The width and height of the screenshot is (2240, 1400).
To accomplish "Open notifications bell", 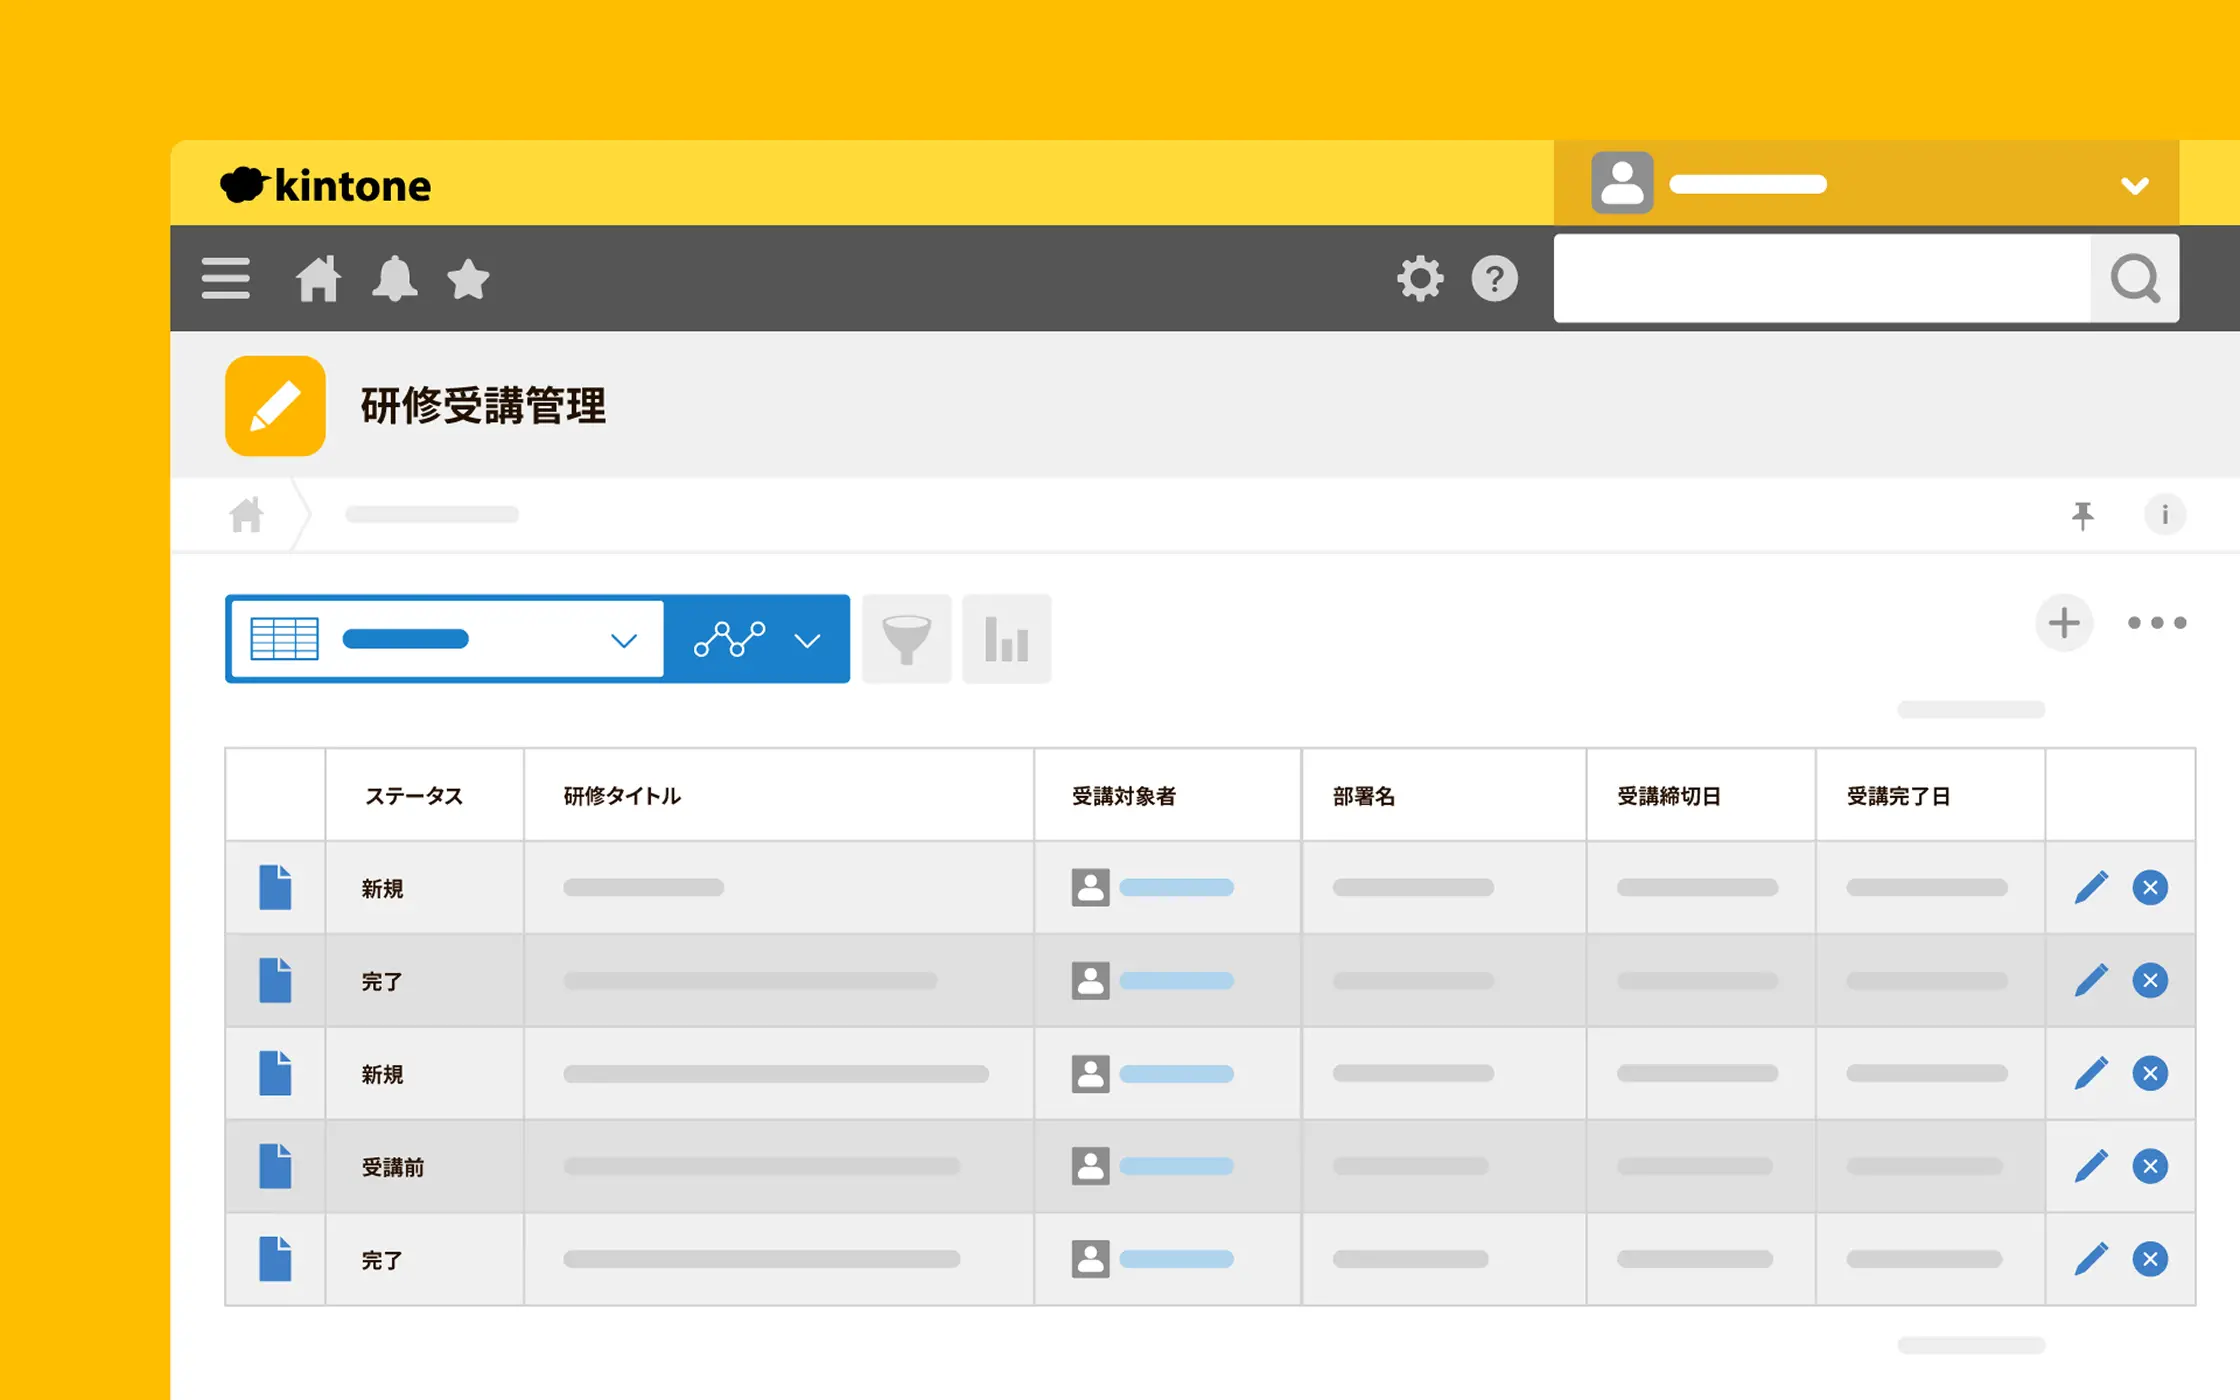I will click(394, 279).
